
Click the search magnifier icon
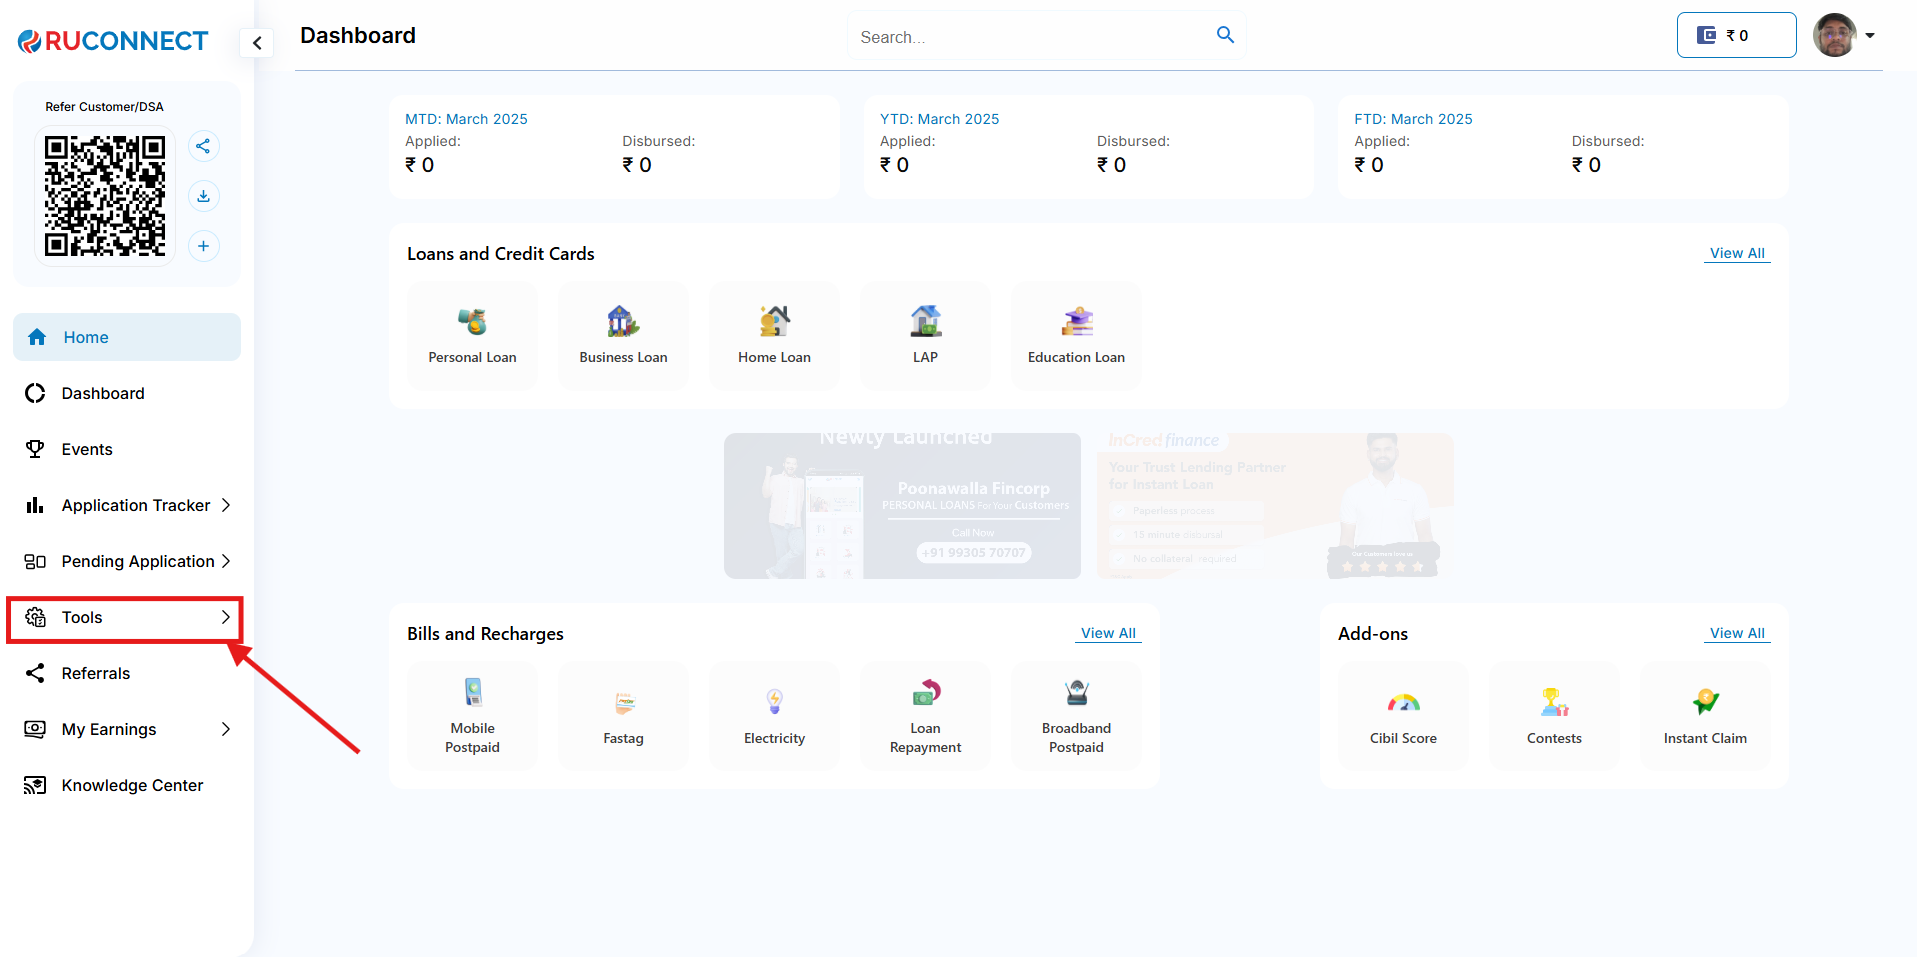(1225, 35)
